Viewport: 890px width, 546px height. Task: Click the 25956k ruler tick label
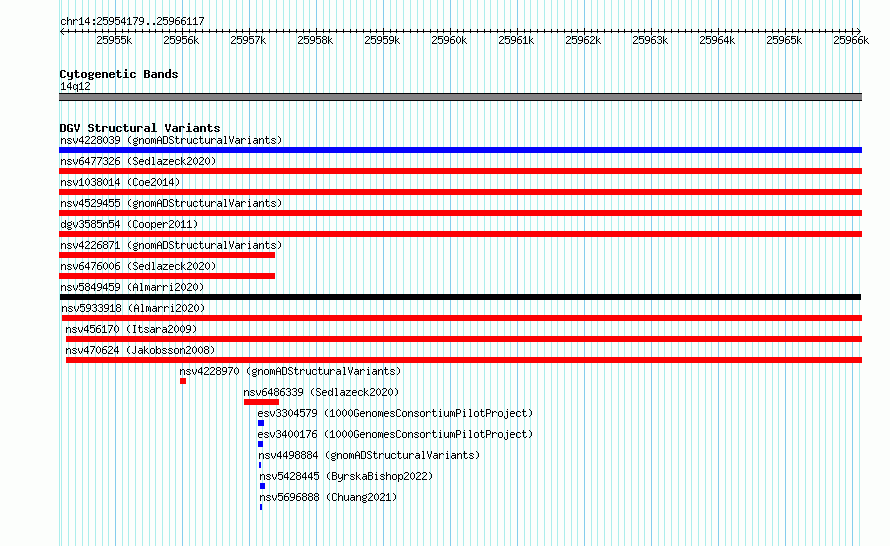[x=181, y=40]
